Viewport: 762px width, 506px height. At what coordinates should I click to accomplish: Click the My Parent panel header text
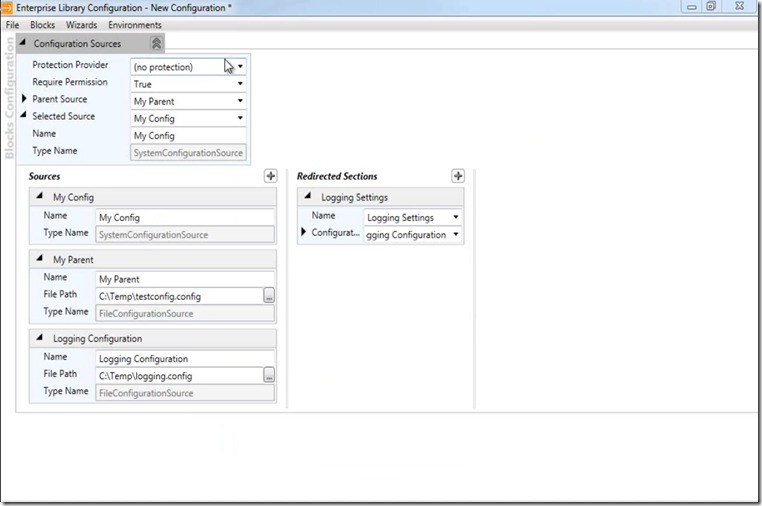point(73,260)
